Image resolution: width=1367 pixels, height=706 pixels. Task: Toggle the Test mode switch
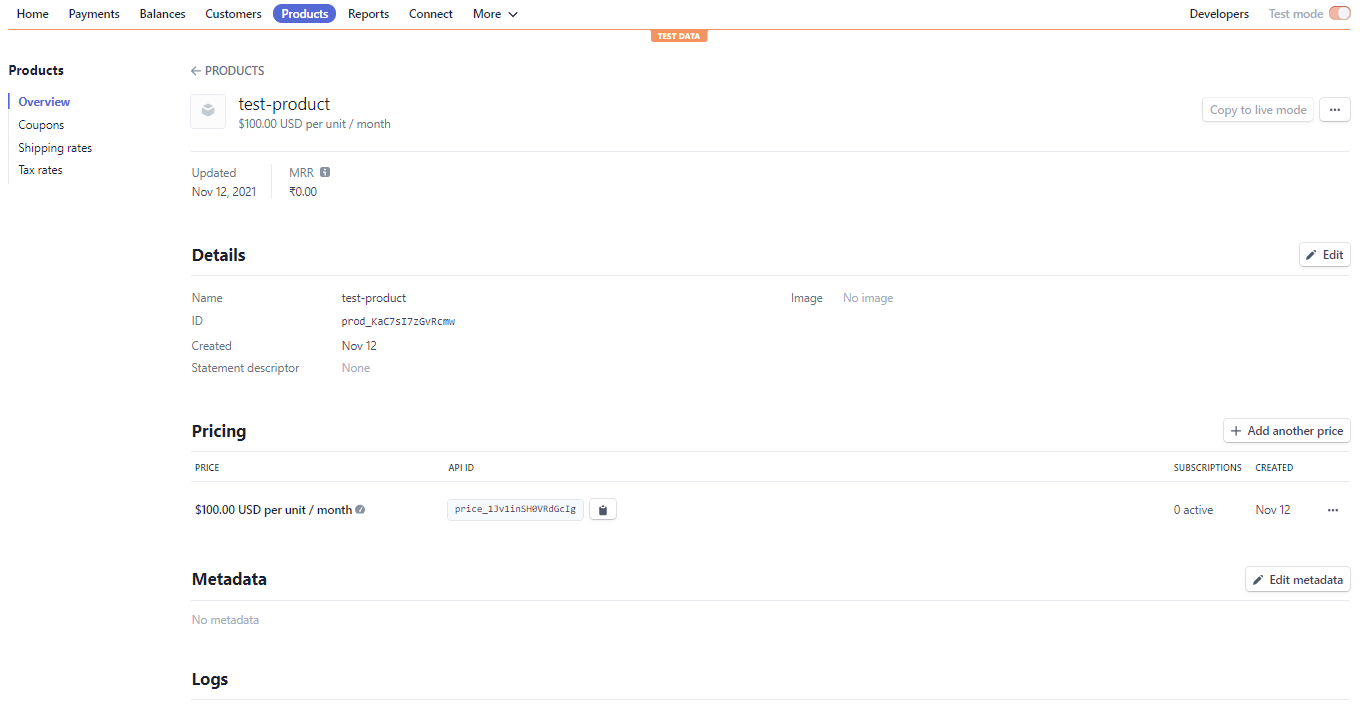(1339, 14)
